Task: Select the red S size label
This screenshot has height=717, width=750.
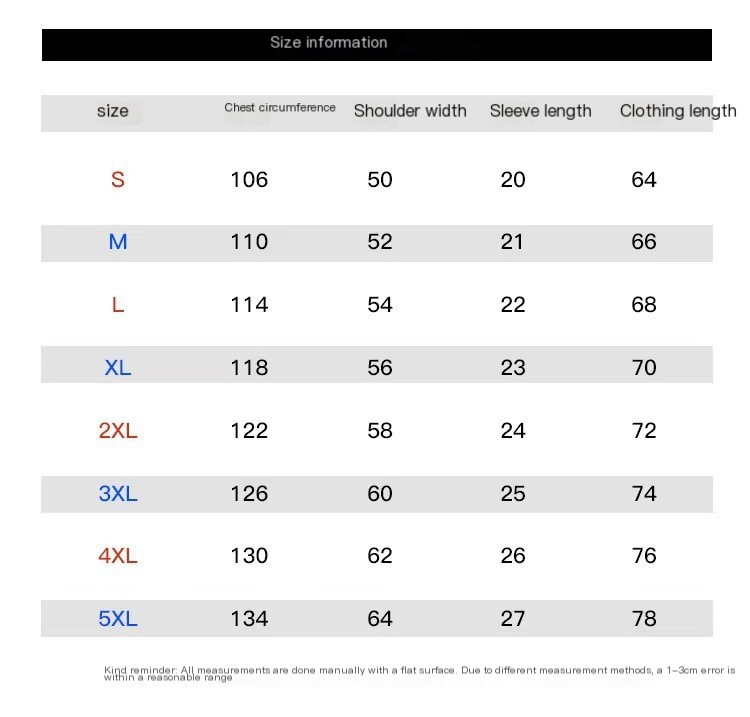Action: [x=118, y=180]
